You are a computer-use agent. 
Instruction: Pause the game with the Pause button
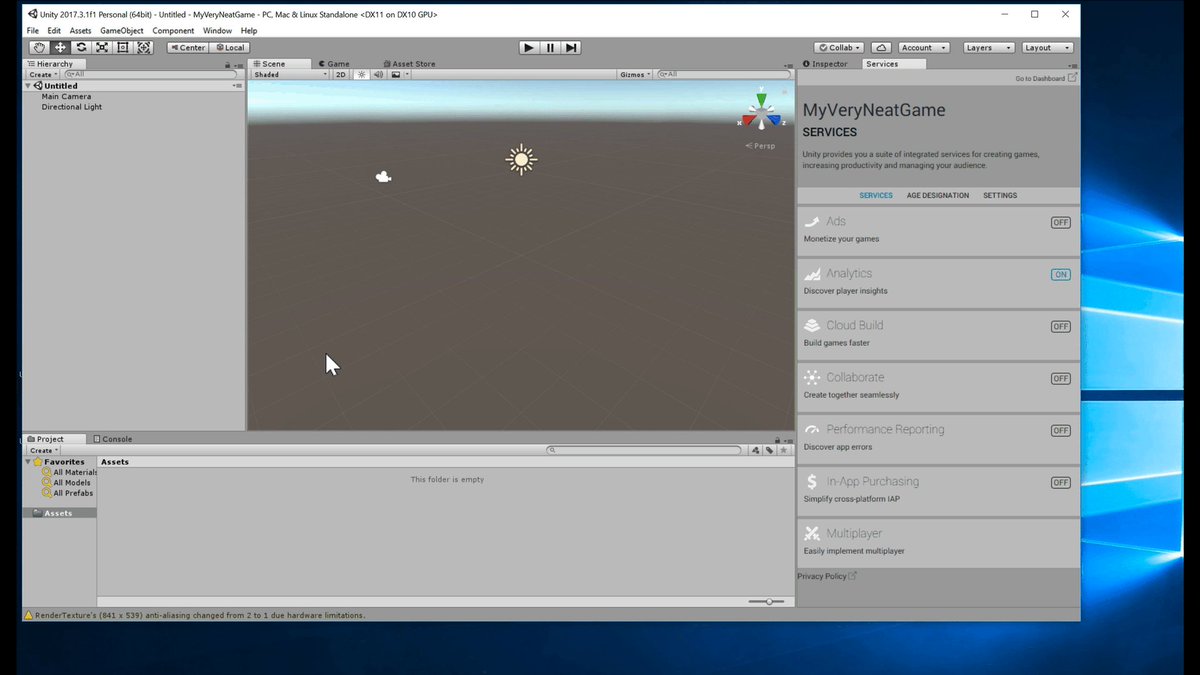[550, 47]
